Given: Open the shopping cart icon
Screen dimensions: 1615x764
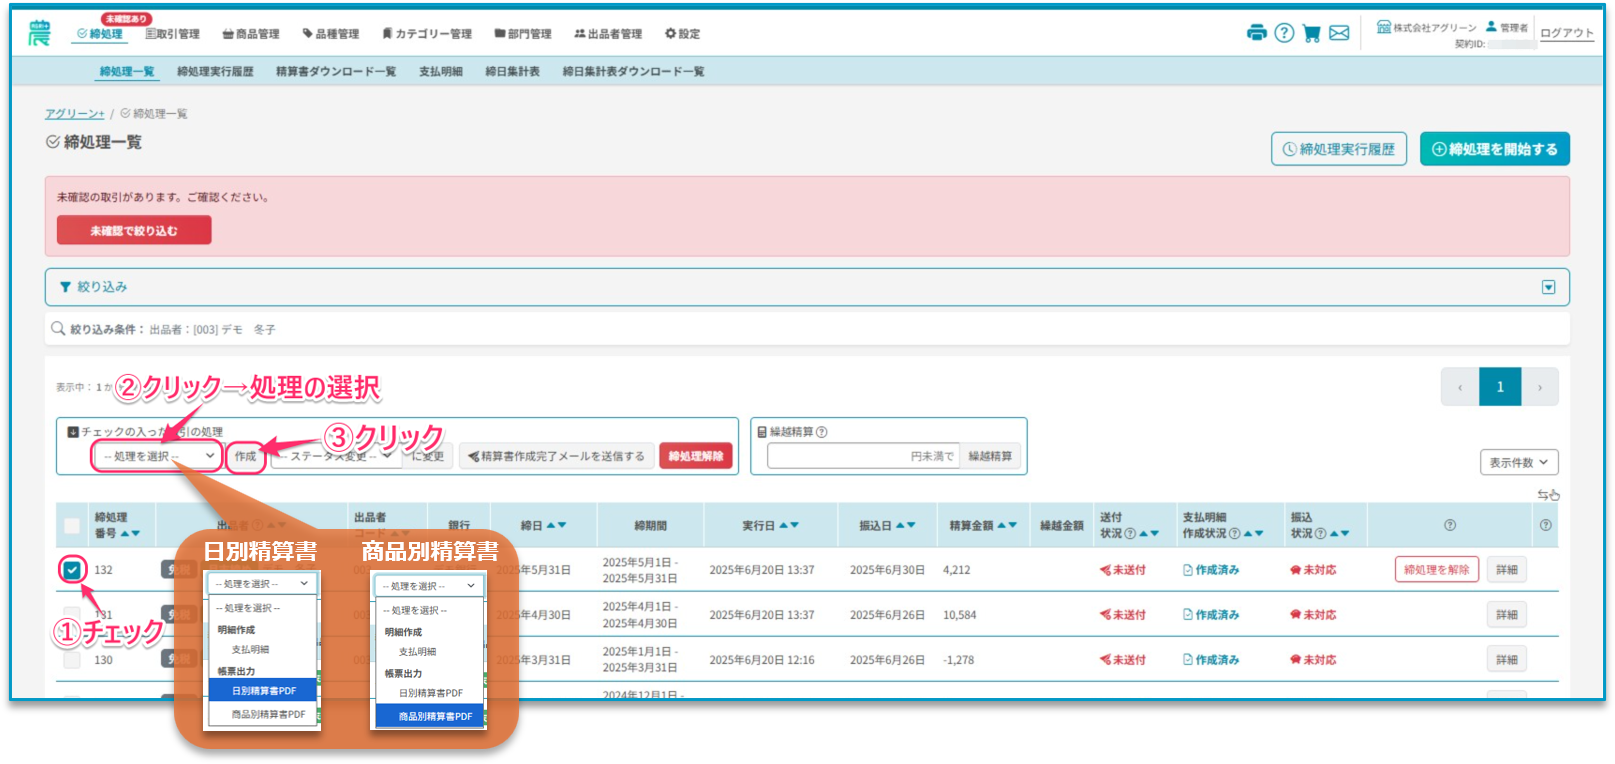Looking at the screenshot, I should pos(1311,33).
